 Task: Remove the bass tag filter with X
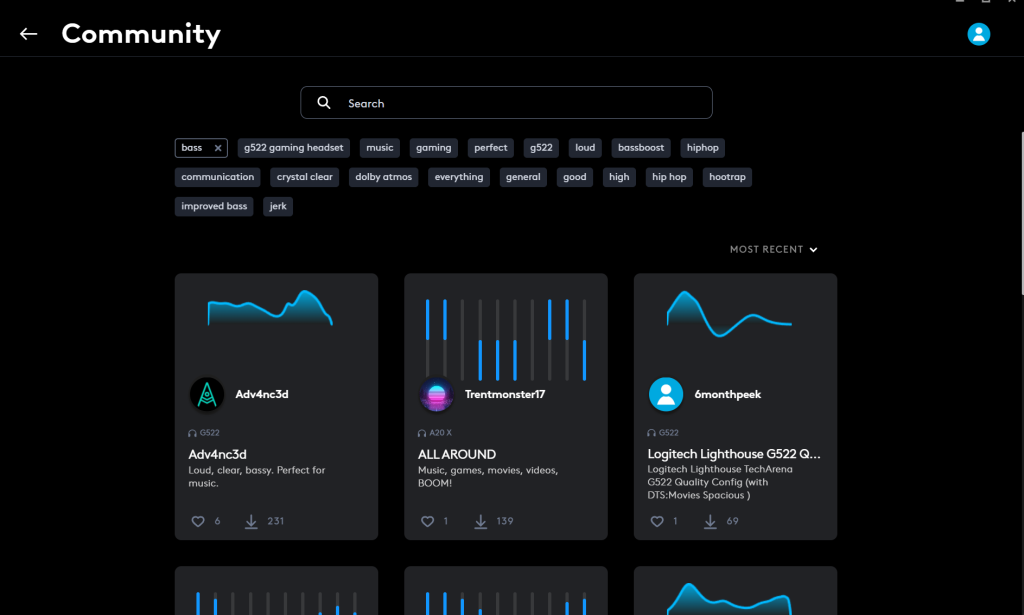coord(218,148)
